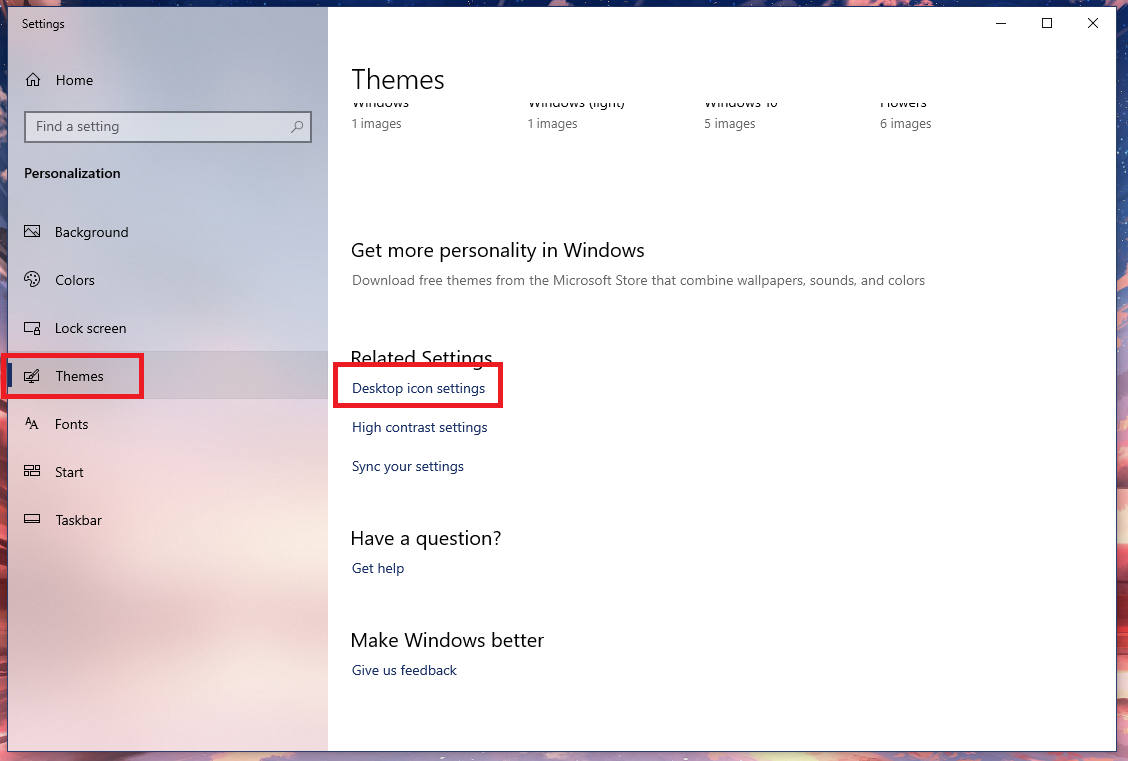
Task: Open the Start settings page
Action: pos(168,472)
